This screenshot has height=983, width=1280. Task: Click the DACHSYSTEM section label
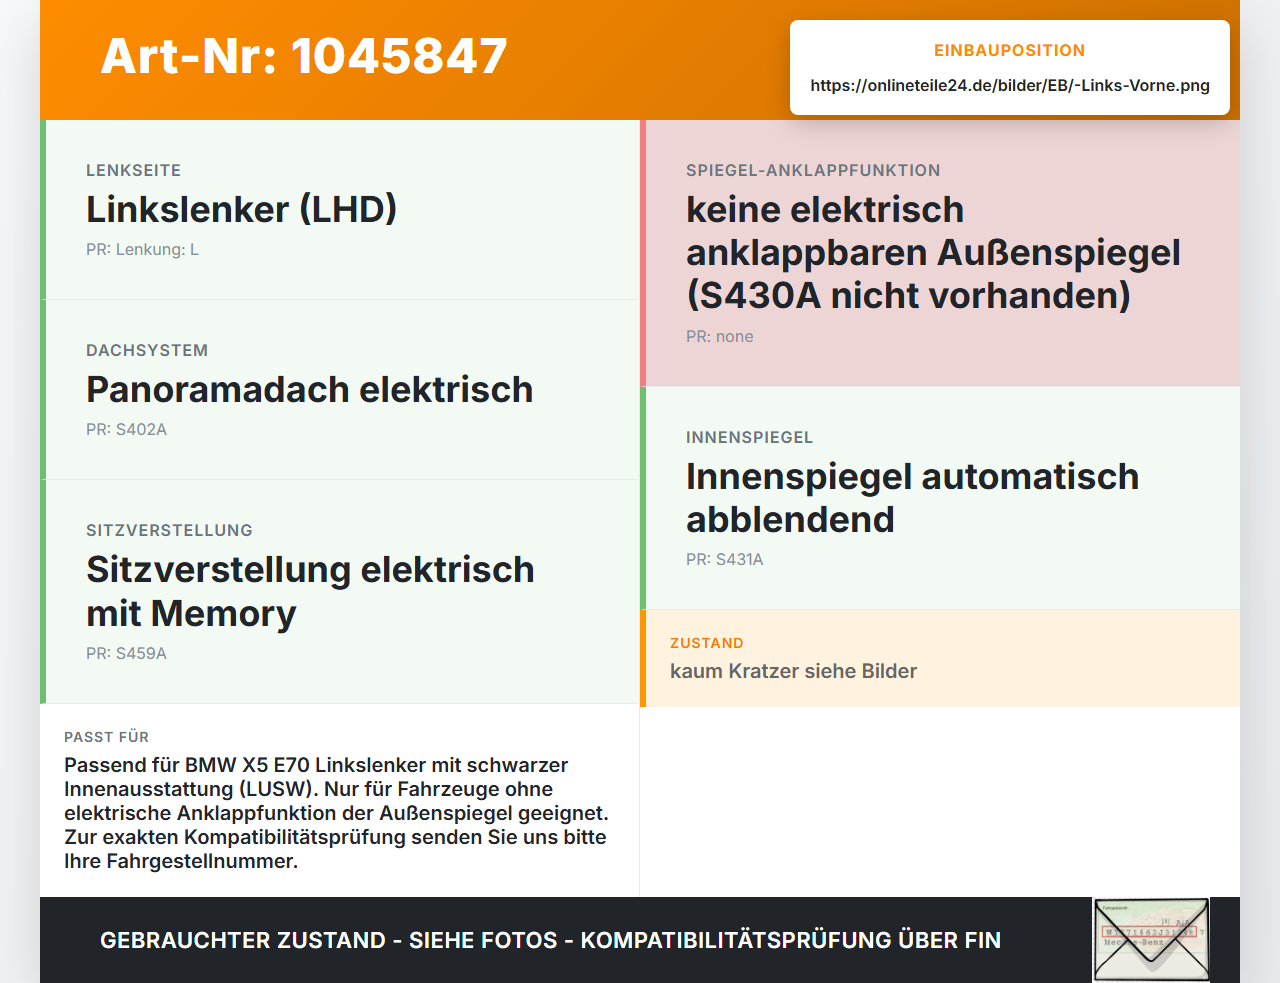click(x=147, y=351)
